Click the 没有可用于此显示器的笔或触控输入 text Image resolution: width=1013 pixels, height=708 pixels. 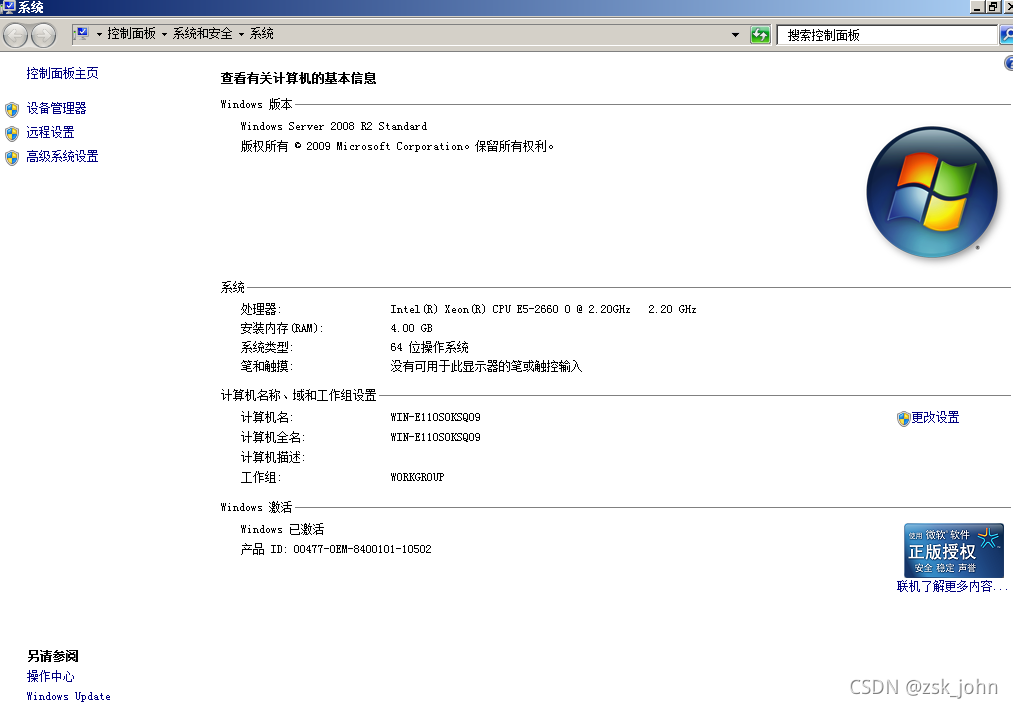pos(486,367)
